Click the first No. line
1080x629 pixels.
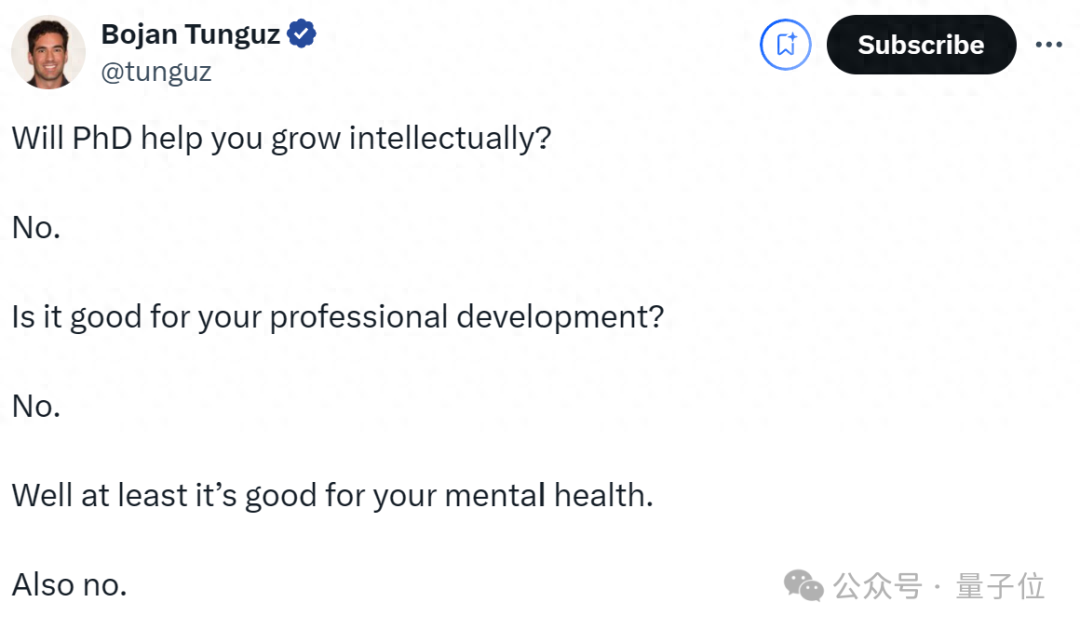pyautogui.click(x=35, y=227)
